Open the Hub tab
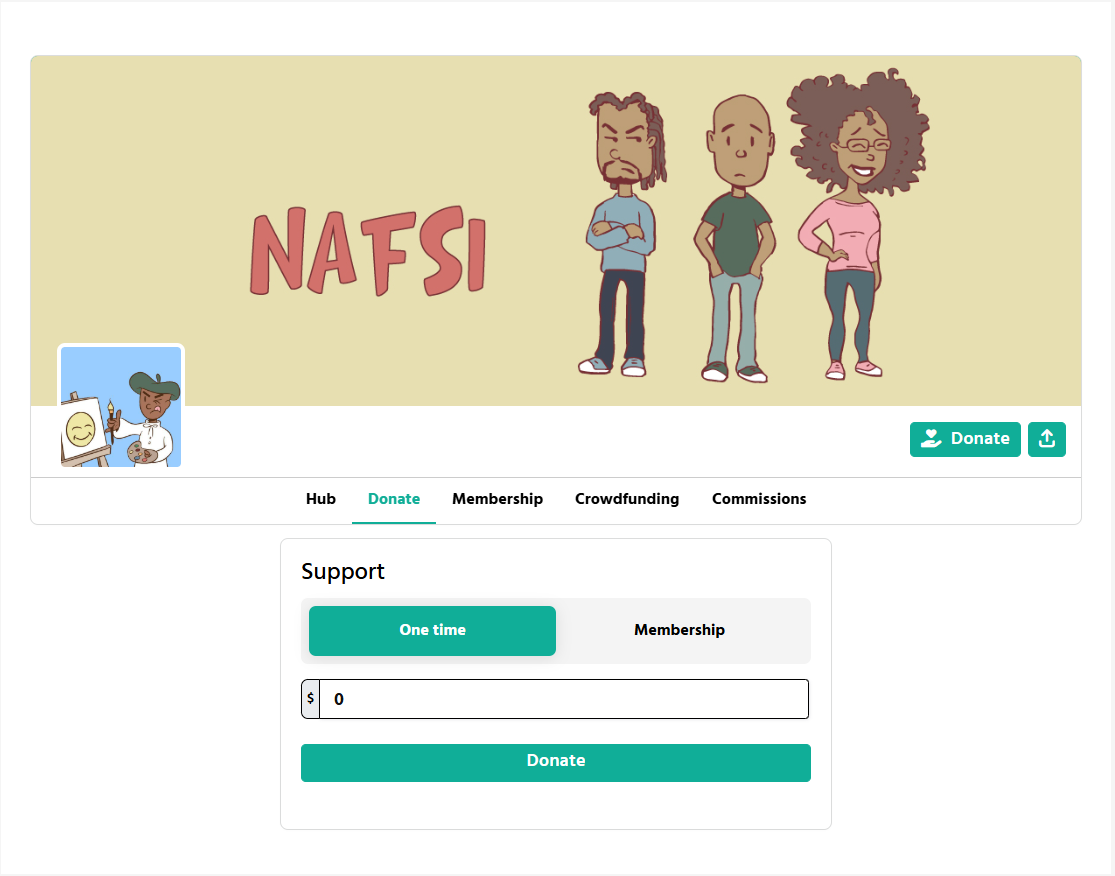 pos(321,499)
